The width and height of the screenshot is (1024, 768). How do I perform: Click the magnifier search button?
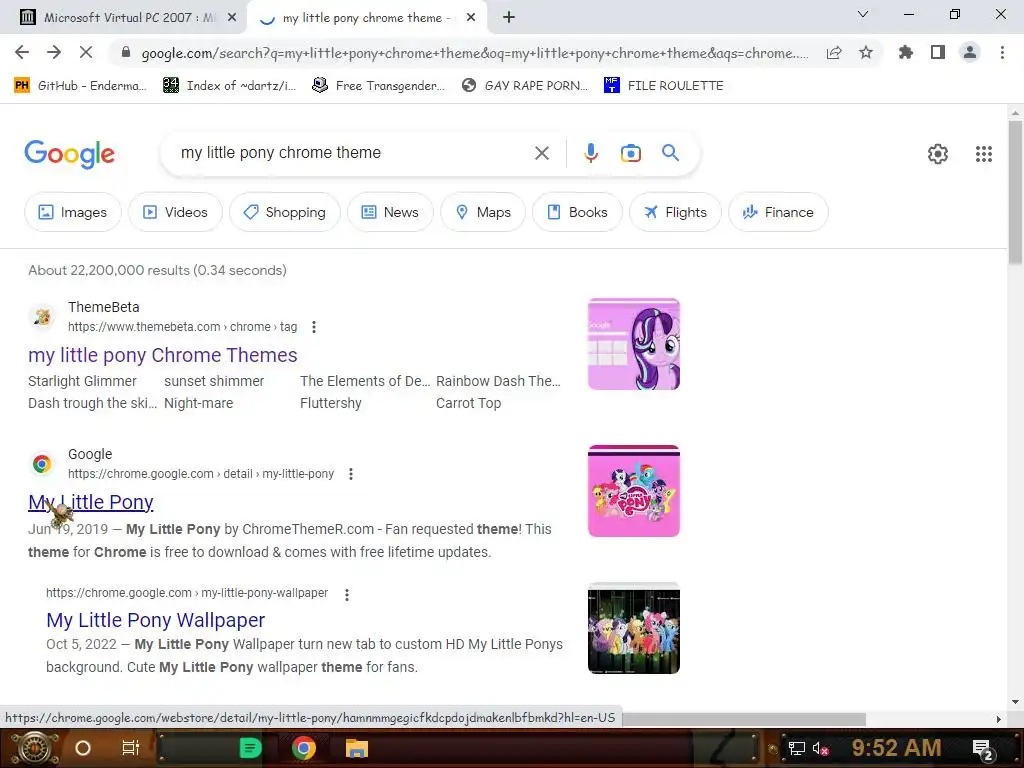[670, 153]
